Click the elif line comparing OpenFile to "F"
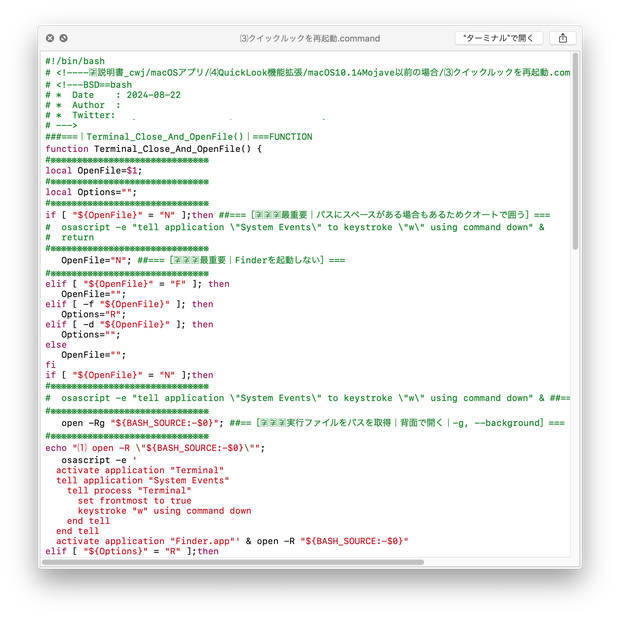 pyautogui.click(x=137, y=284)
